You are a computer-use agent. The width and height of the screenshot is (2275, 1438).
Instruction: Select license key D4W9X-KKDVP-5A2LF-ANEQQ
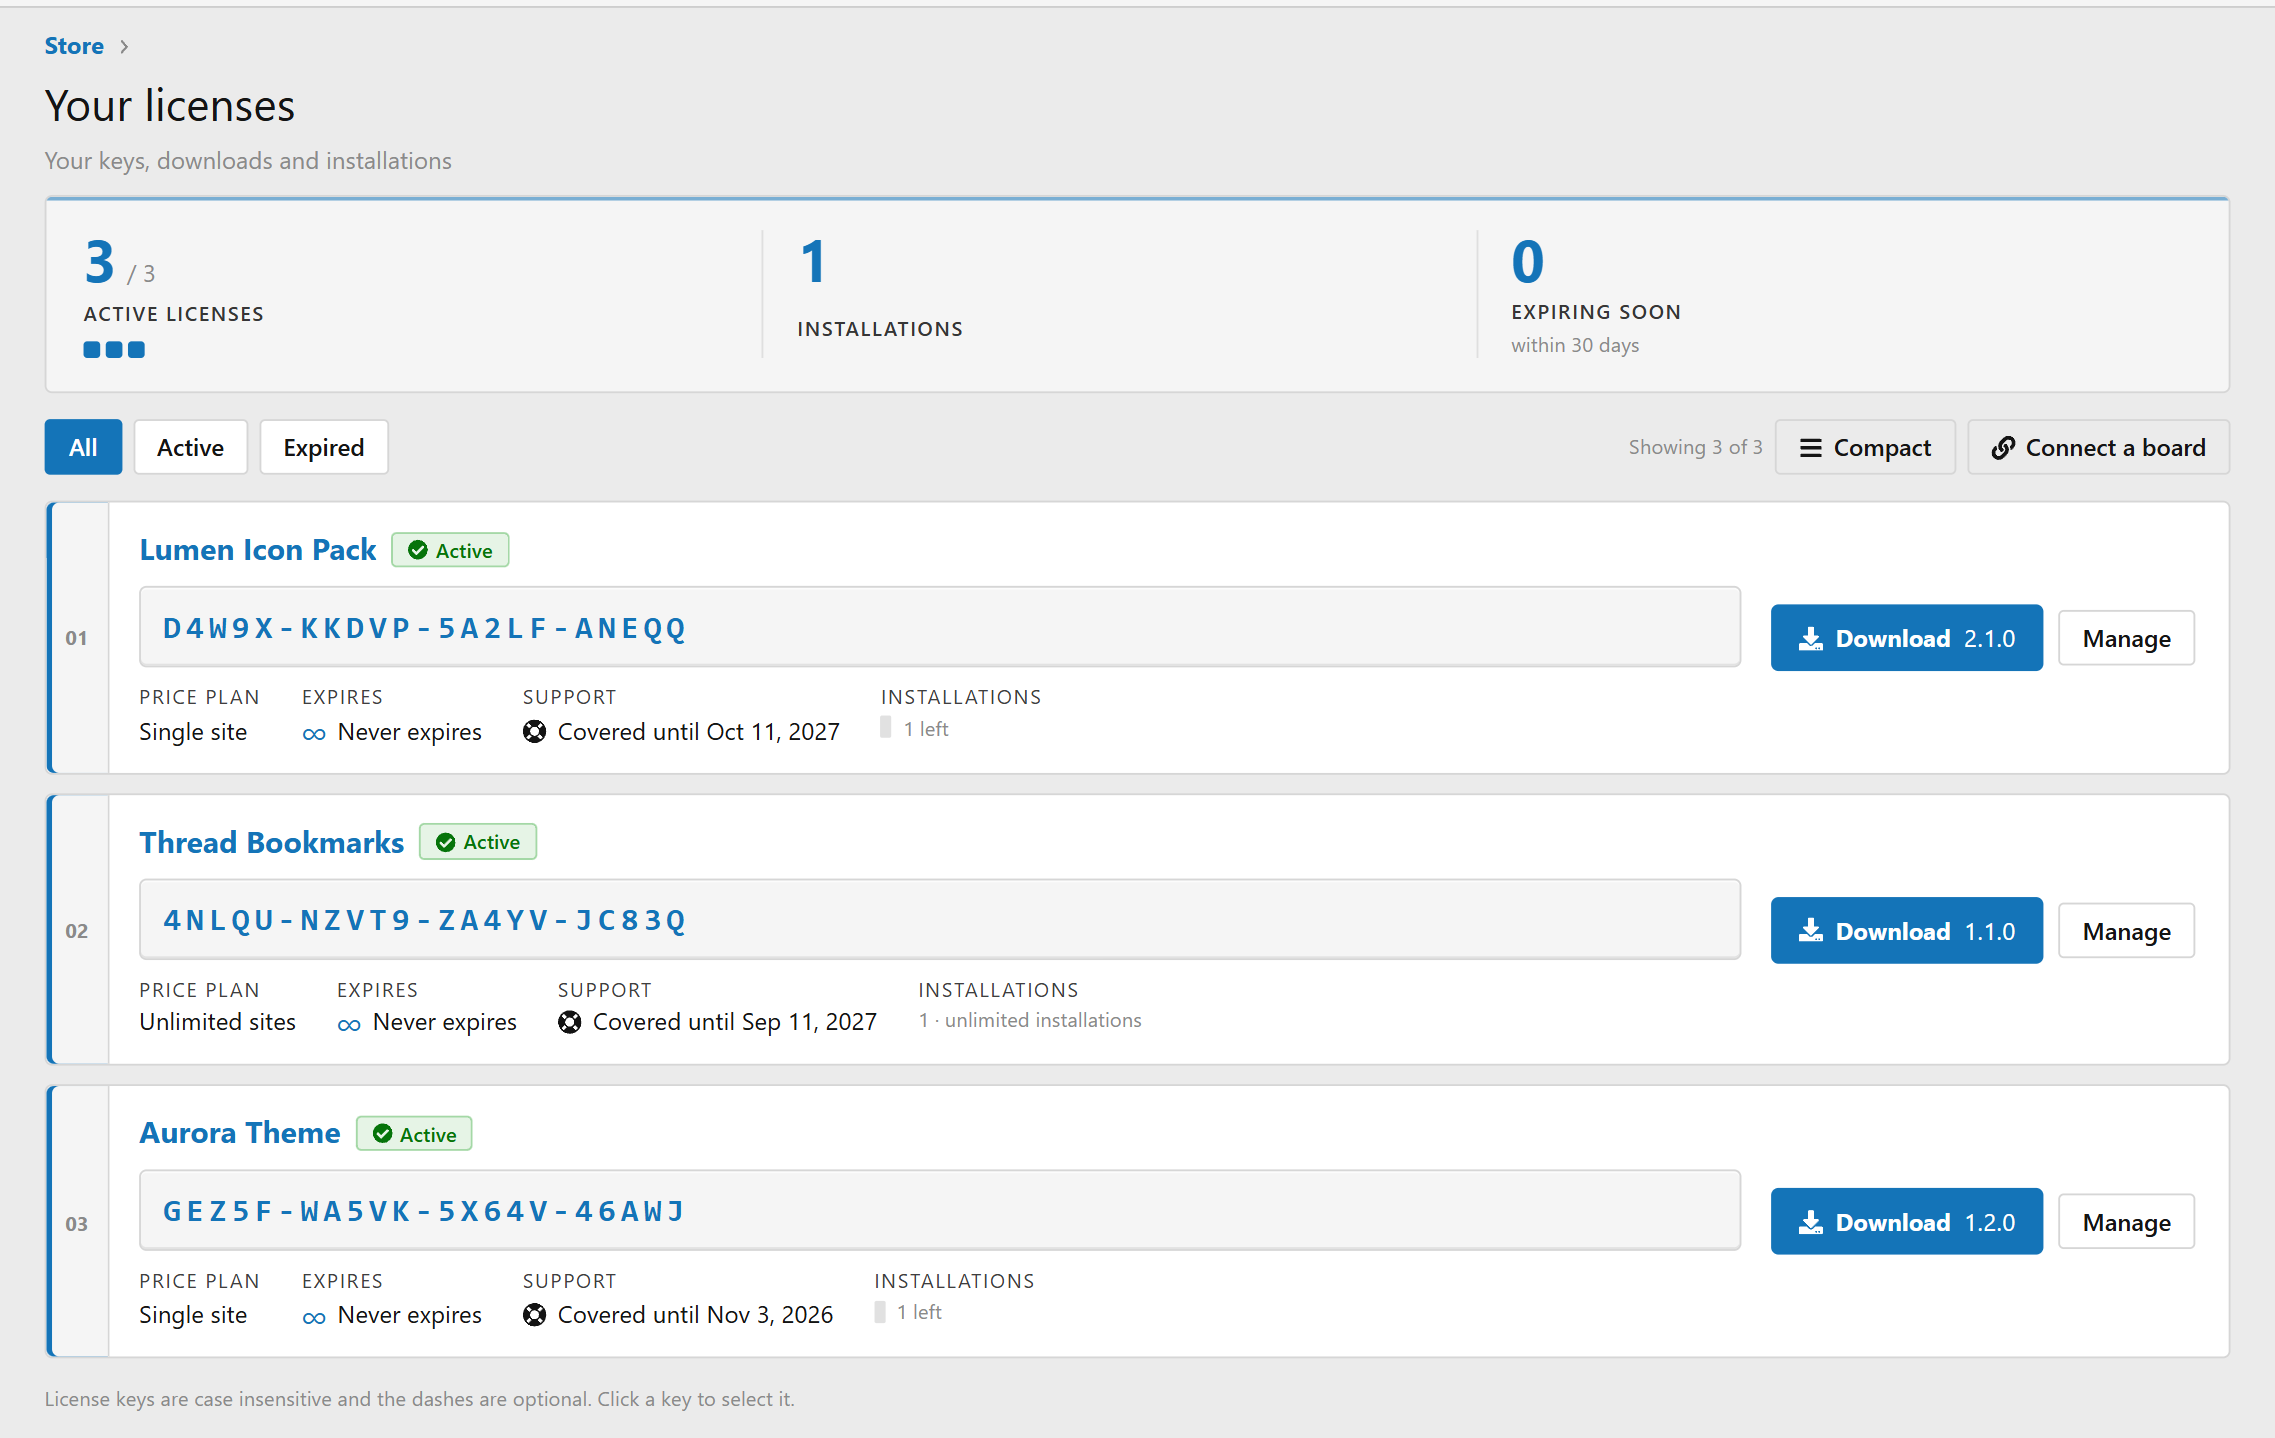click(940, 628)
